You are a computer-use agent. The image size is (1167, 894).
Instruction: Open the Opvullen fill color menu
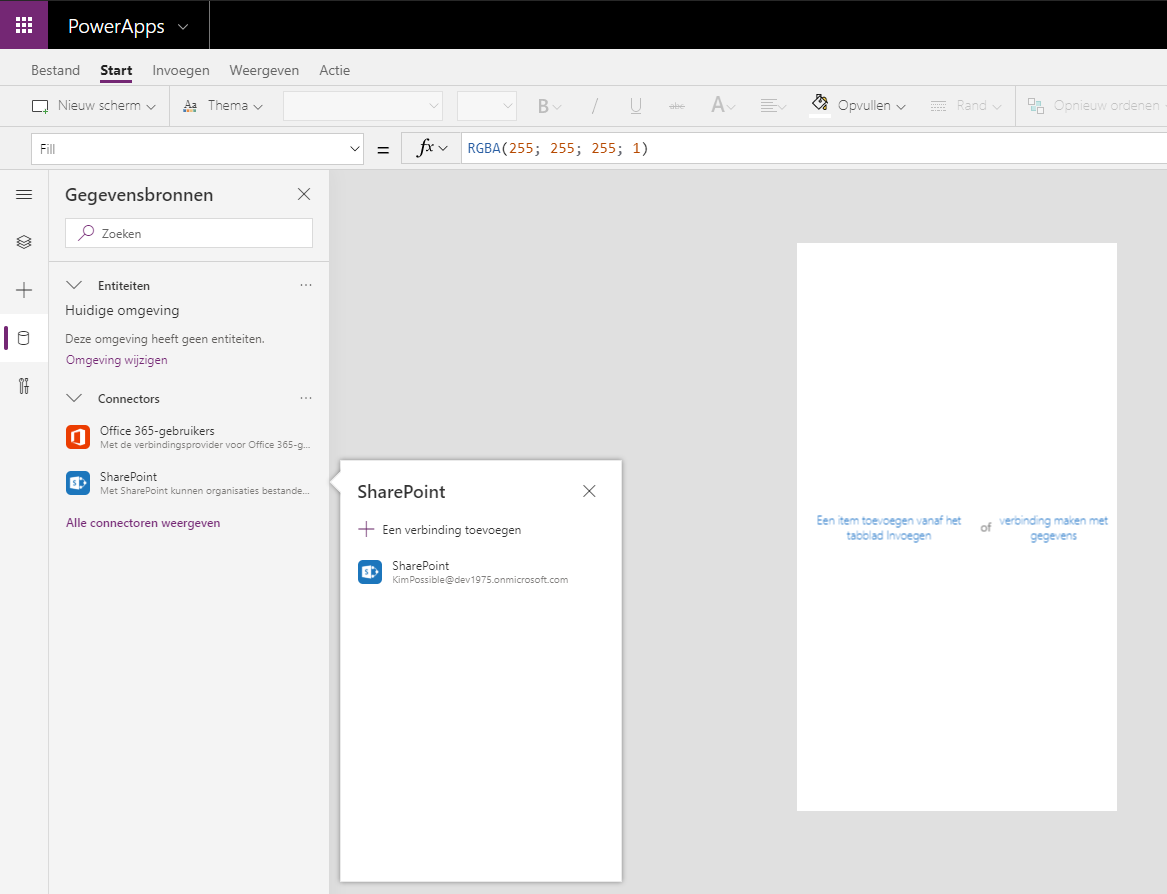[x=858, y=106]
